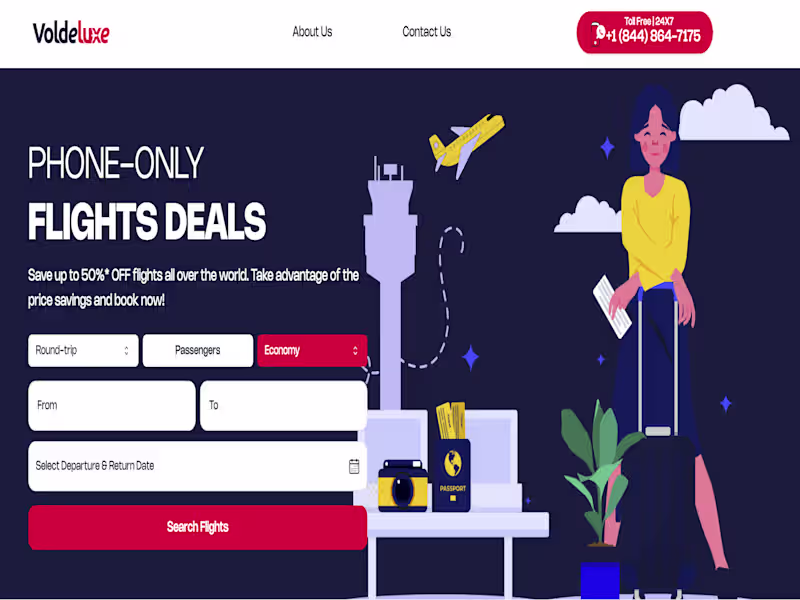Click the passport illustration
The width and height of the screenshot is (800, 600).
pos(452,474)
